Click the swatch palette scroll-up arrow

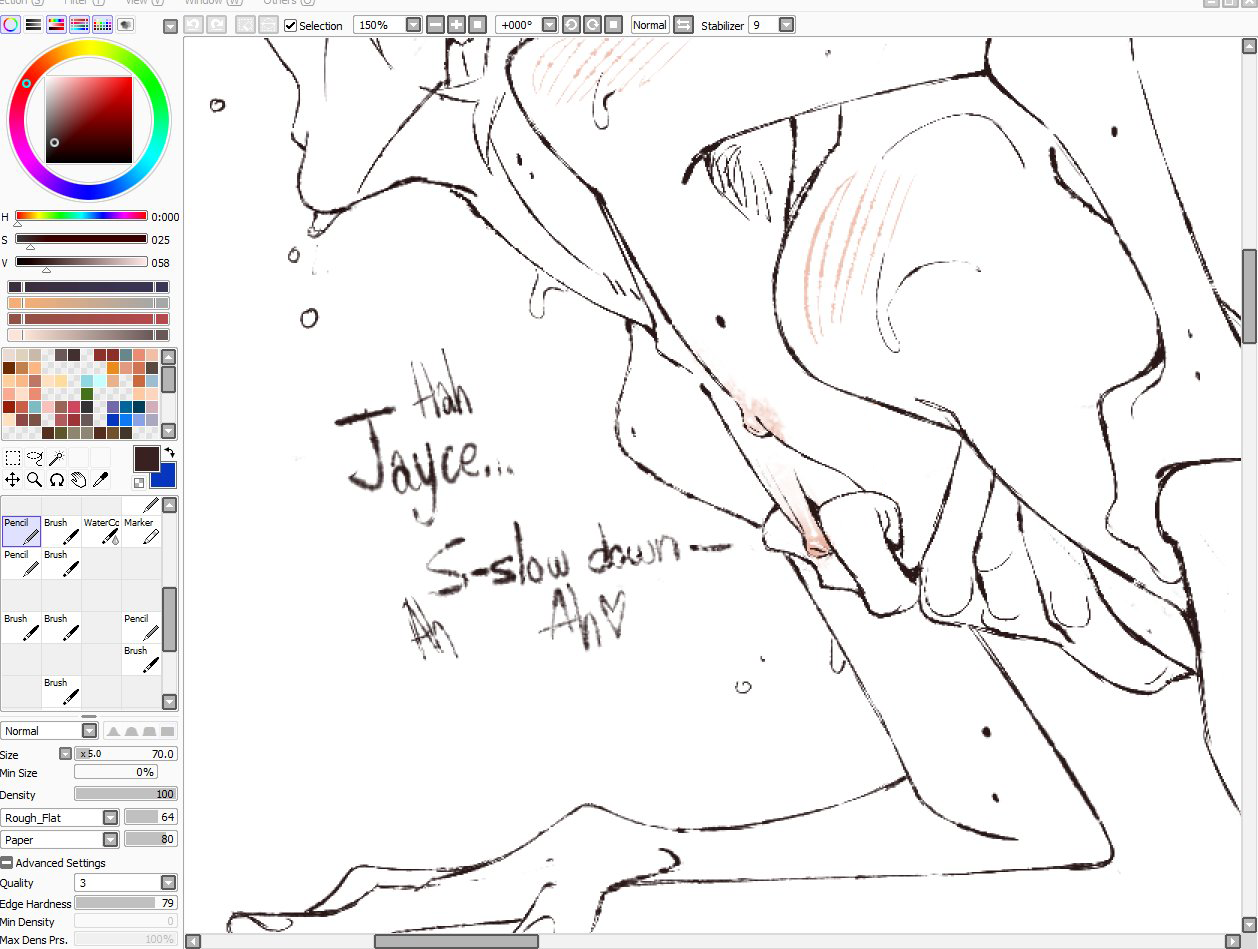click(x=168, y=356)
